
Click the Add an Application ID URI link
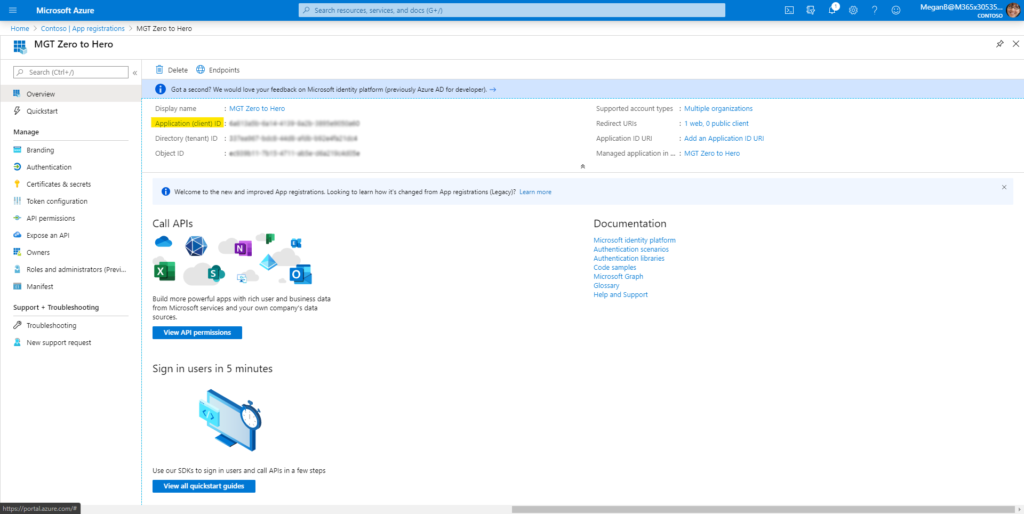pyautogui.click(x=724, y=138)
